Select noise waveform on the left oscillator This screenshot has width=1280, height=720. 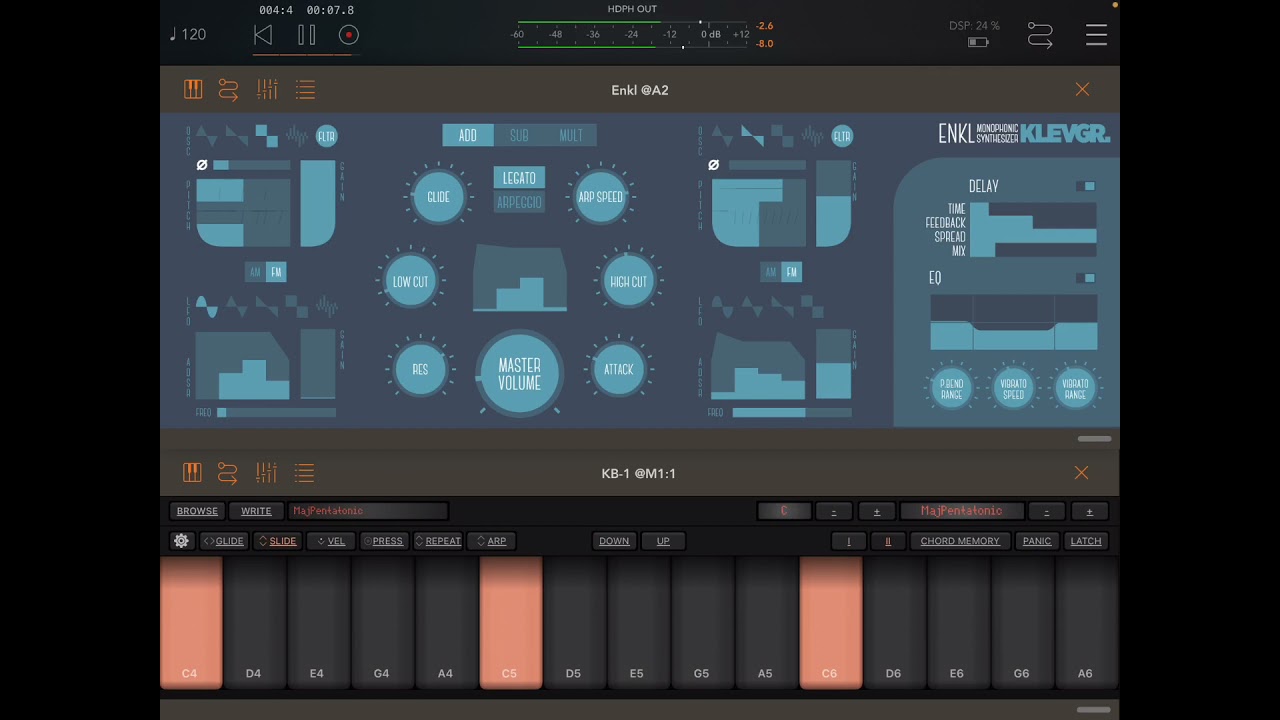297,135
